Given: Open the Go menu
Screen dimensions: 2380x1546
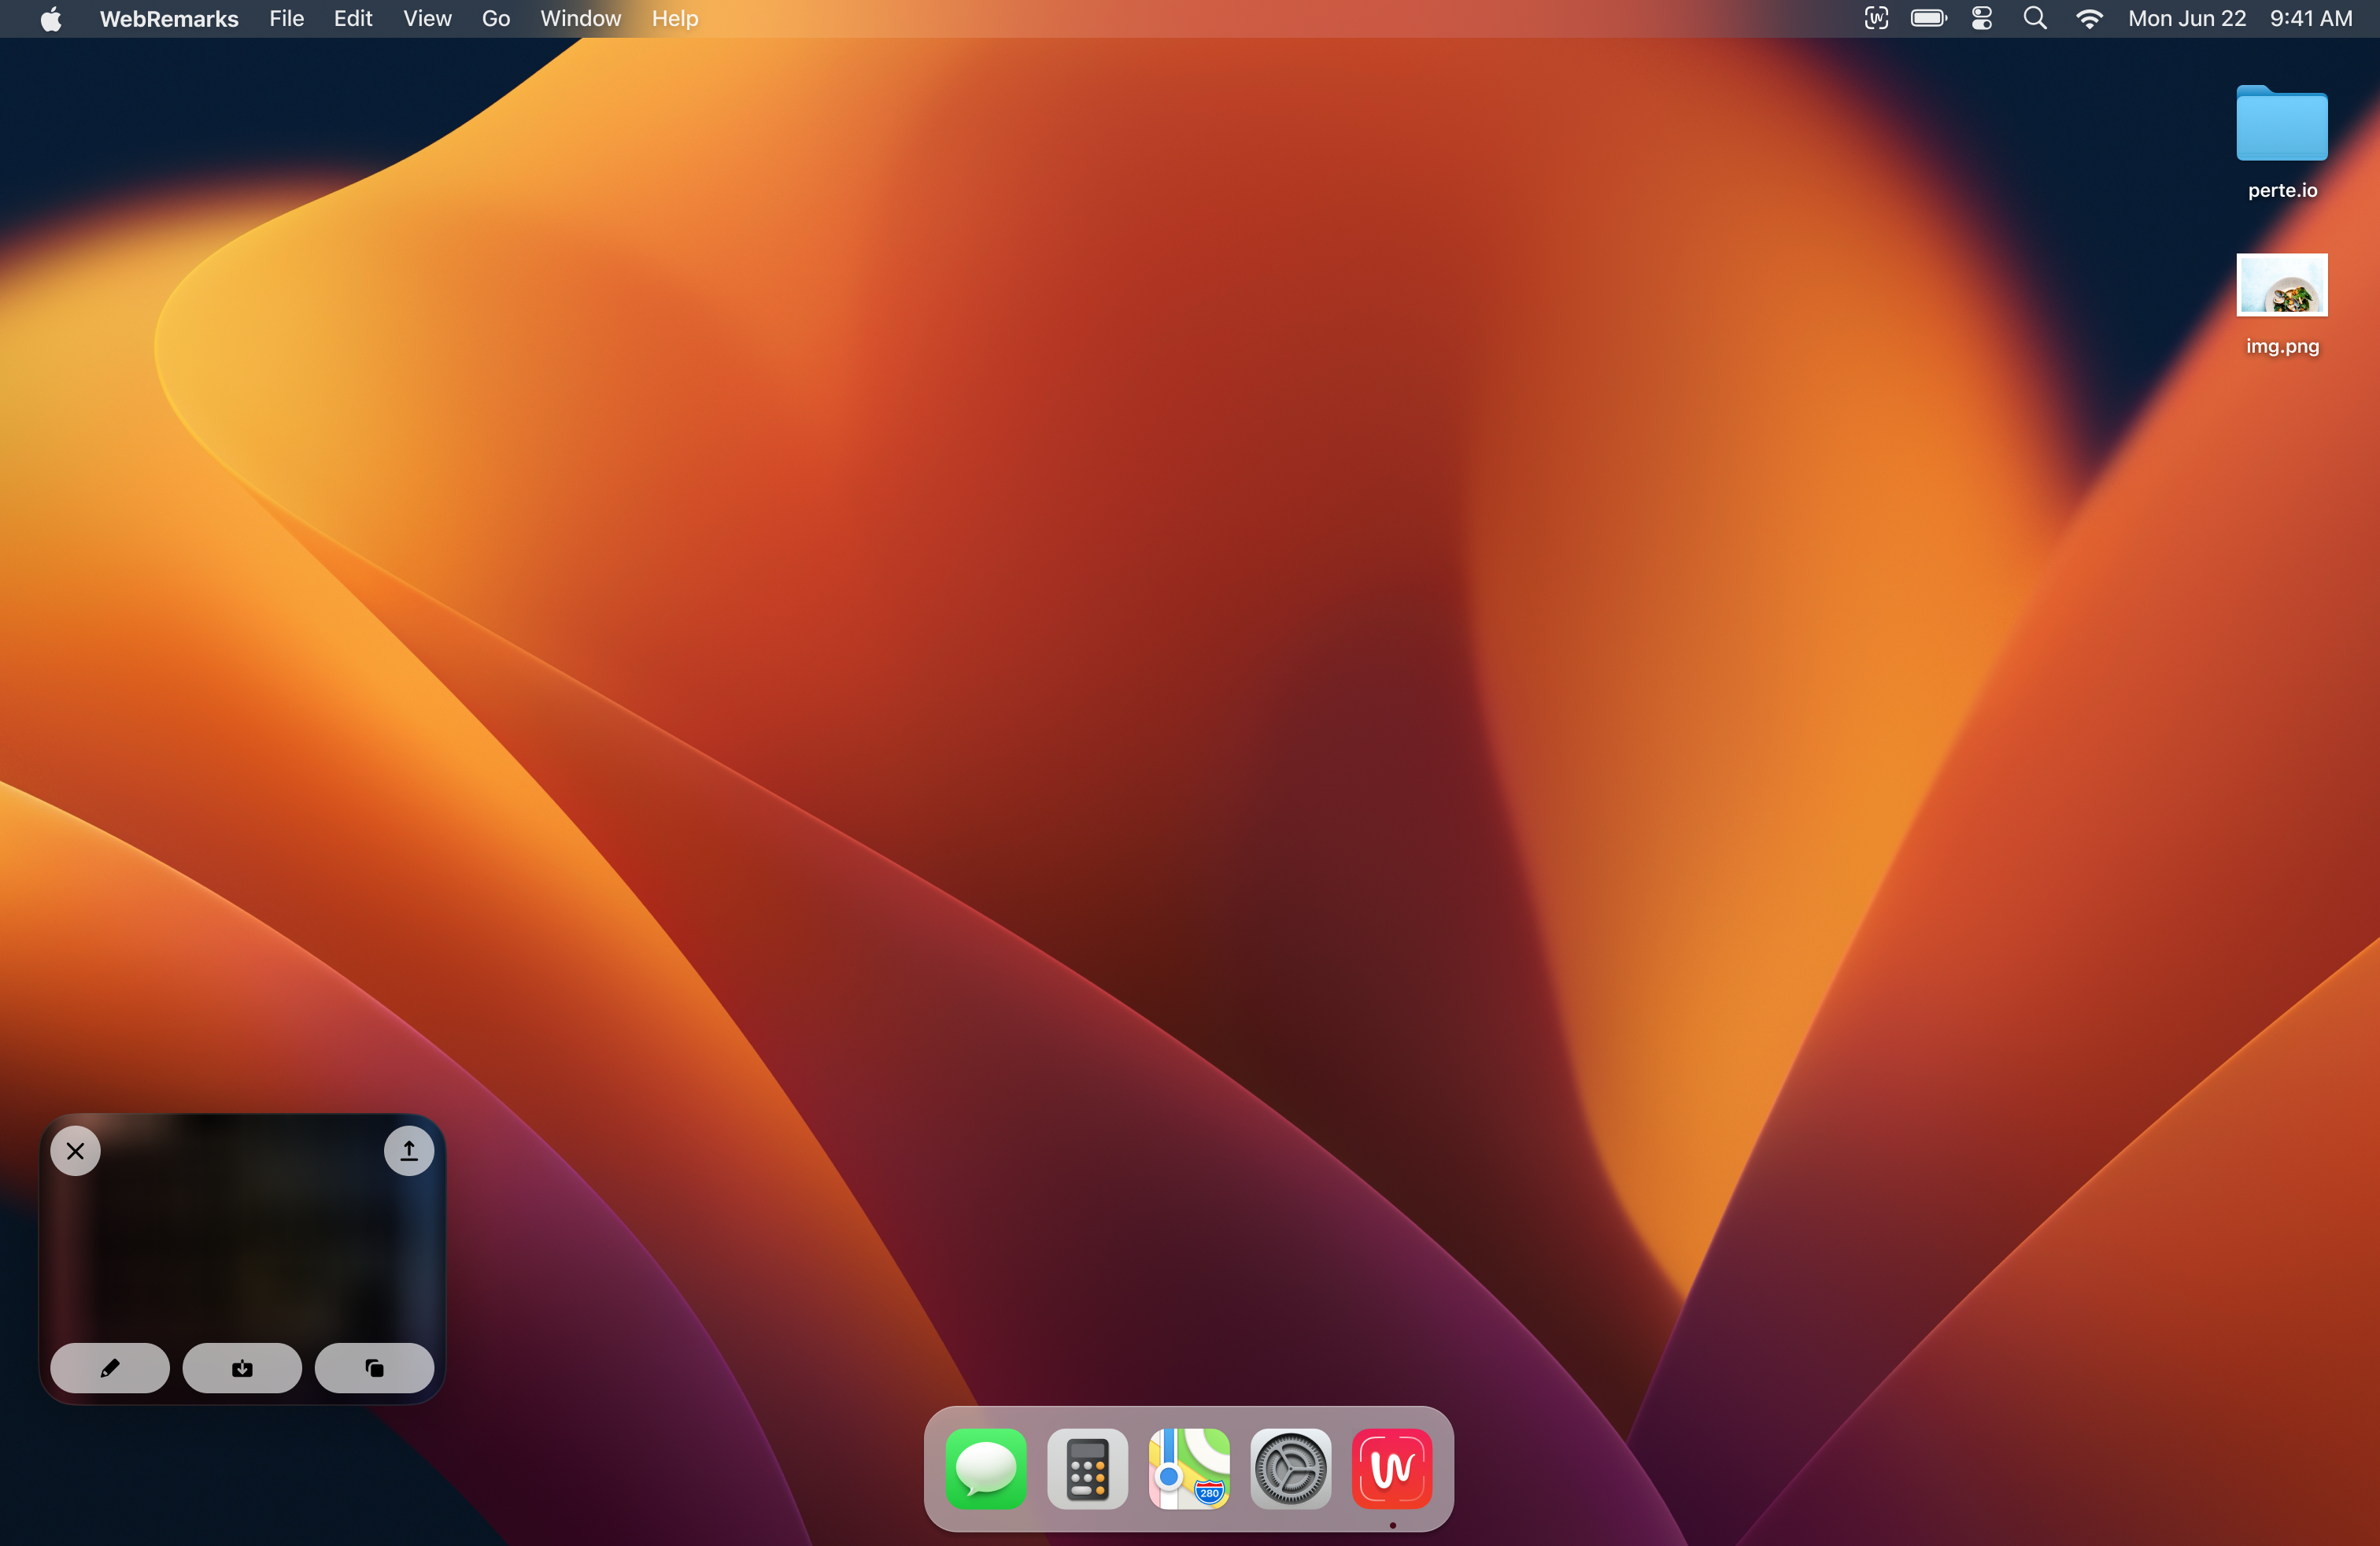Looking at the screenshot, I should coord(496,19).
